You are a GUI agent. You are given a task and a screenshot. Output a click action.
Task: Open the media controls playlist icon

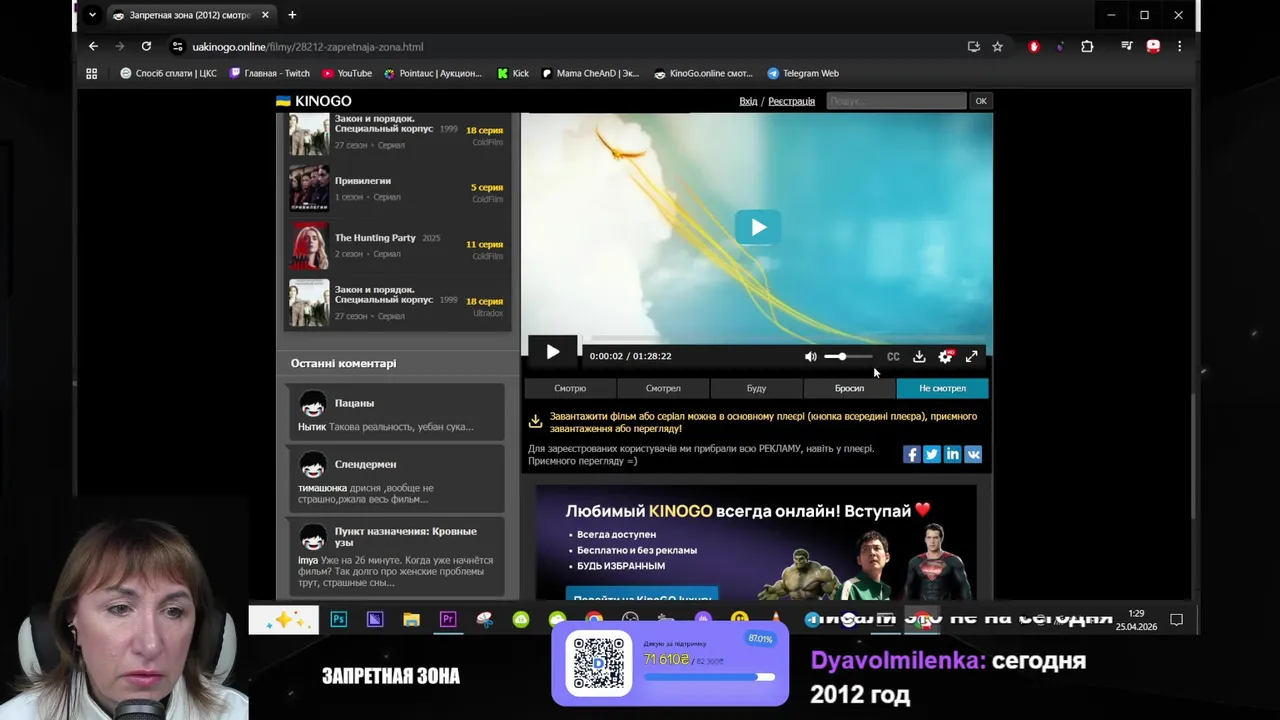(x=1126, y=46)
